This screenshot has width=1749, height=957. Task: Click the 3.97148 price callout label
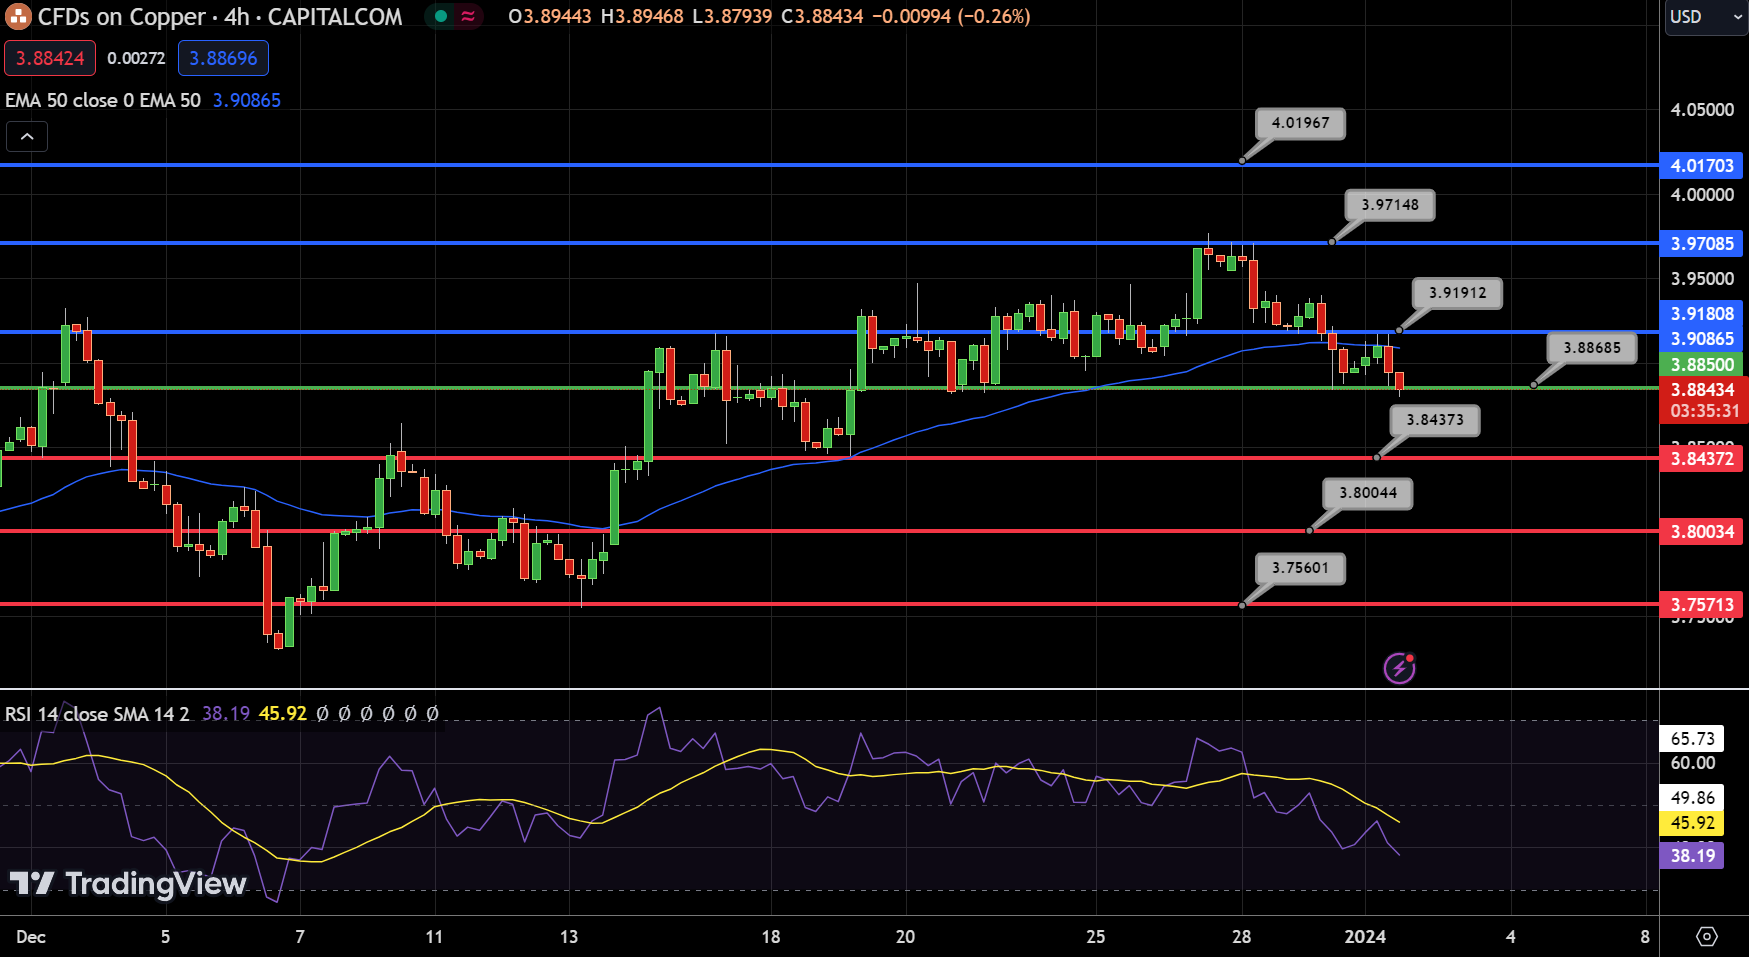[x=1390, y=205]
